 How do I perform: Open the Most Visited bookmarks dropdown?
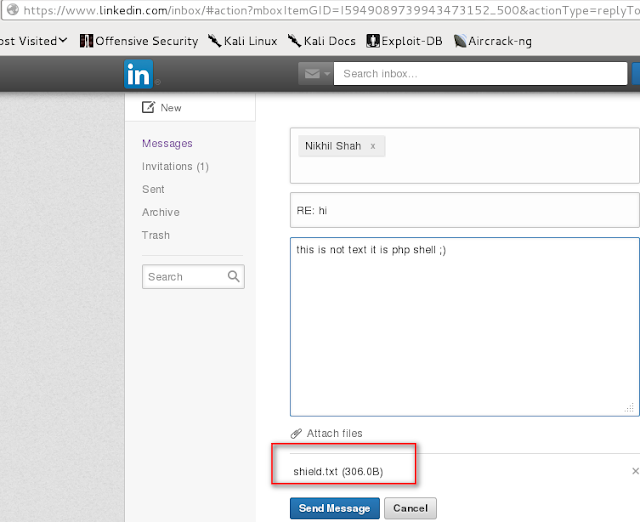coord(33,41)
